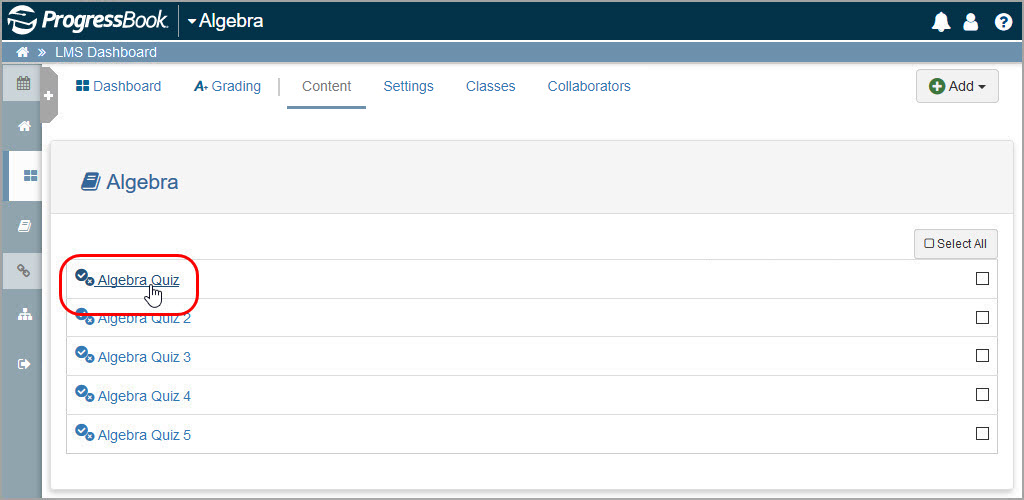
Task: Open the calendar icon in sidebar
Action: click(x=24, y=83)
